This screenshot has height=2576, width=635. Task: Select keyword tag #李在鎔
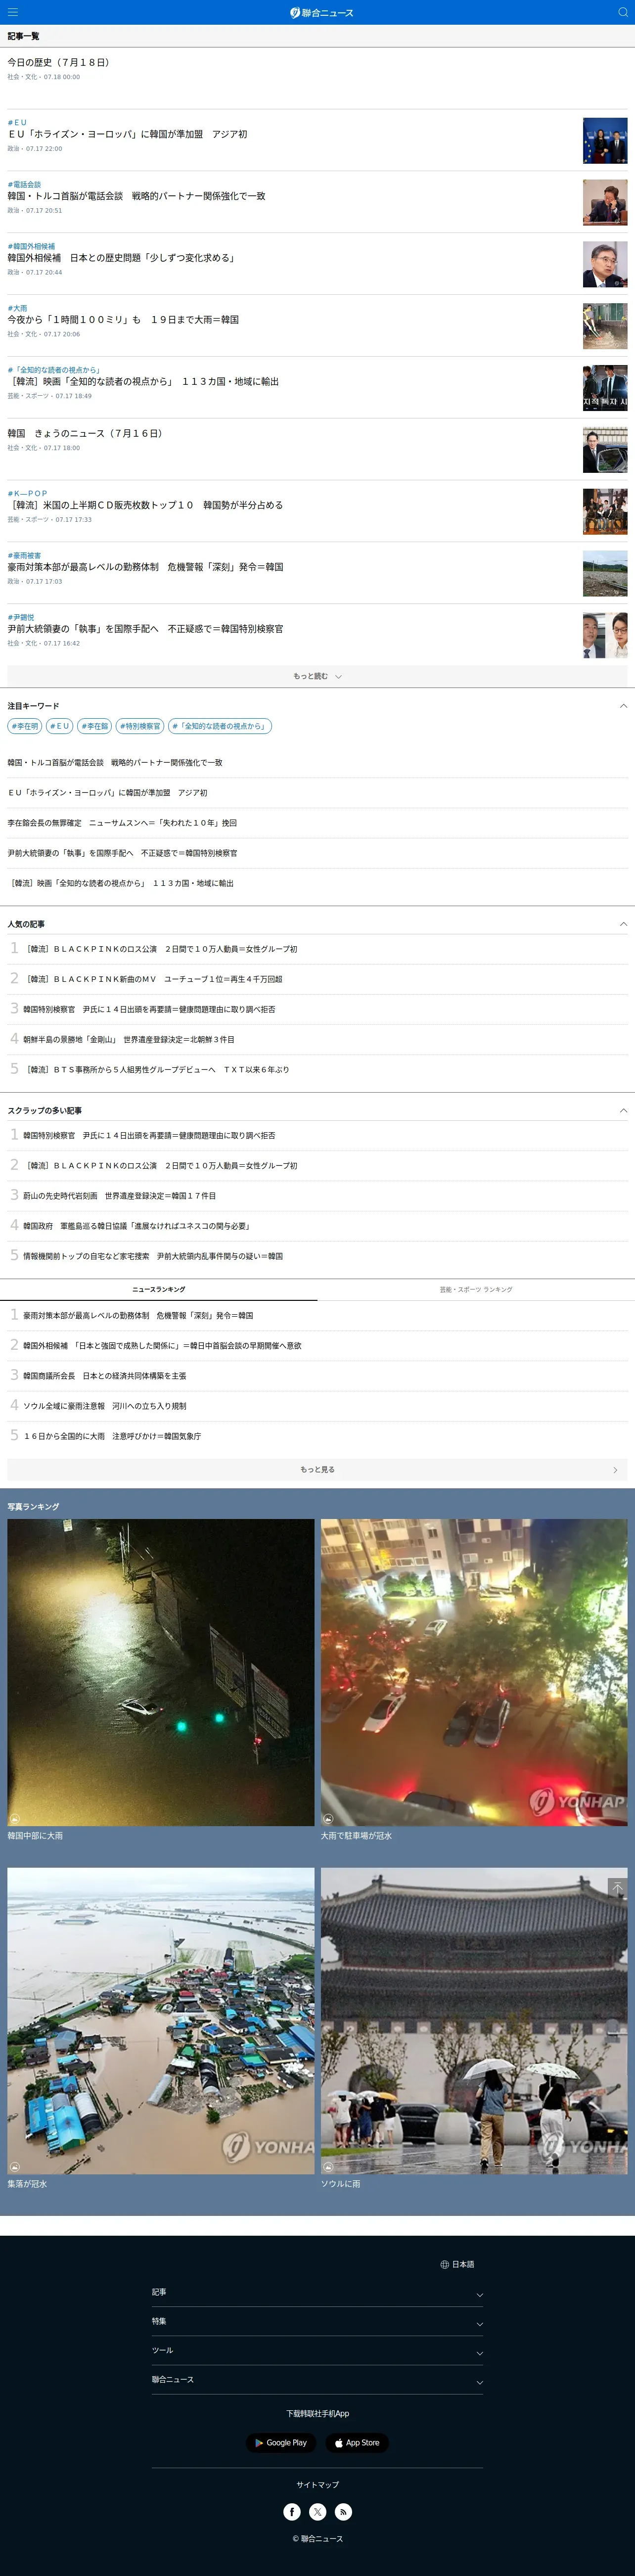95,726
